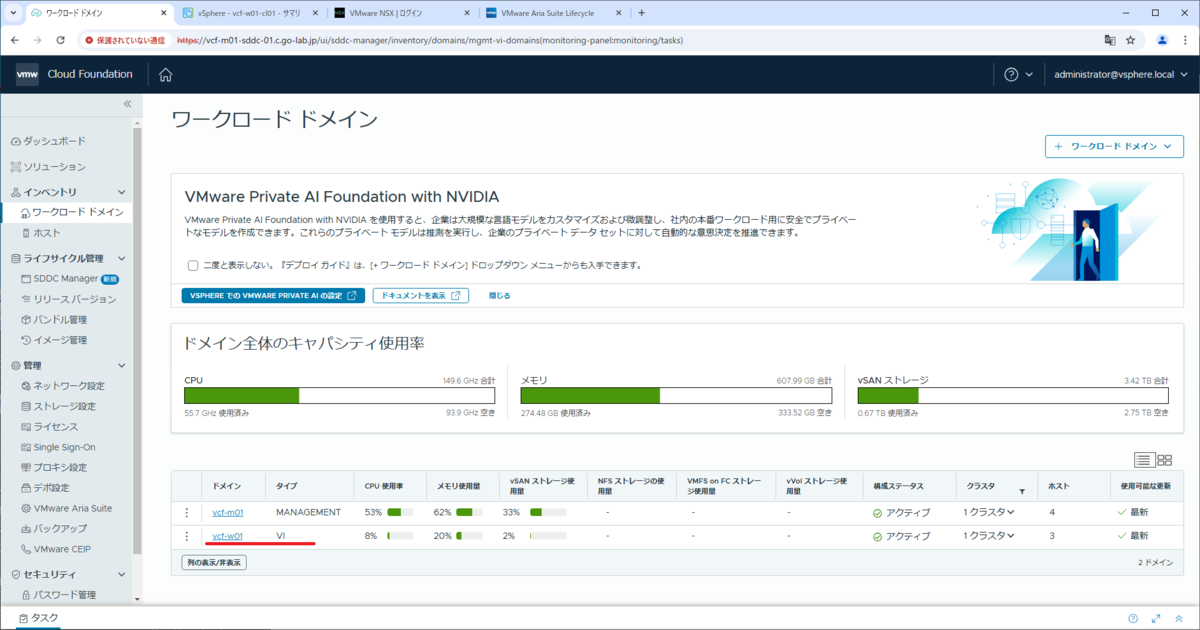Open ライセンス in the sidebar
Image resolution: width=1200 pixels, height=630 pixels.
pos(49,427)
